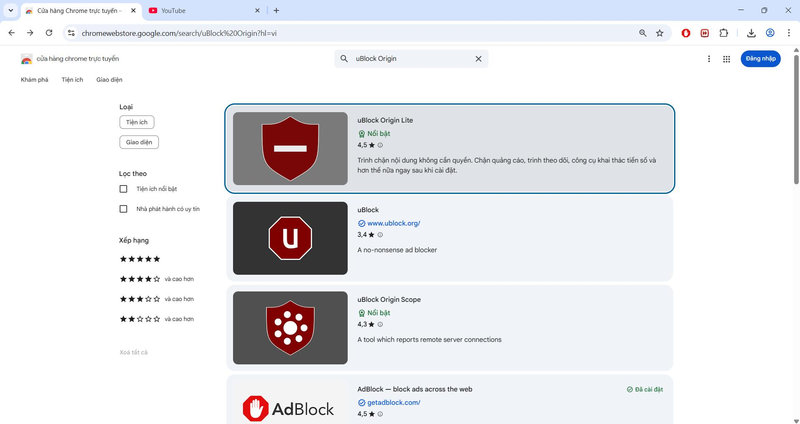Check the Tiện ích nổi bật checkbox
The height and width of the screenshot is (424, 800).
point(123,189)
